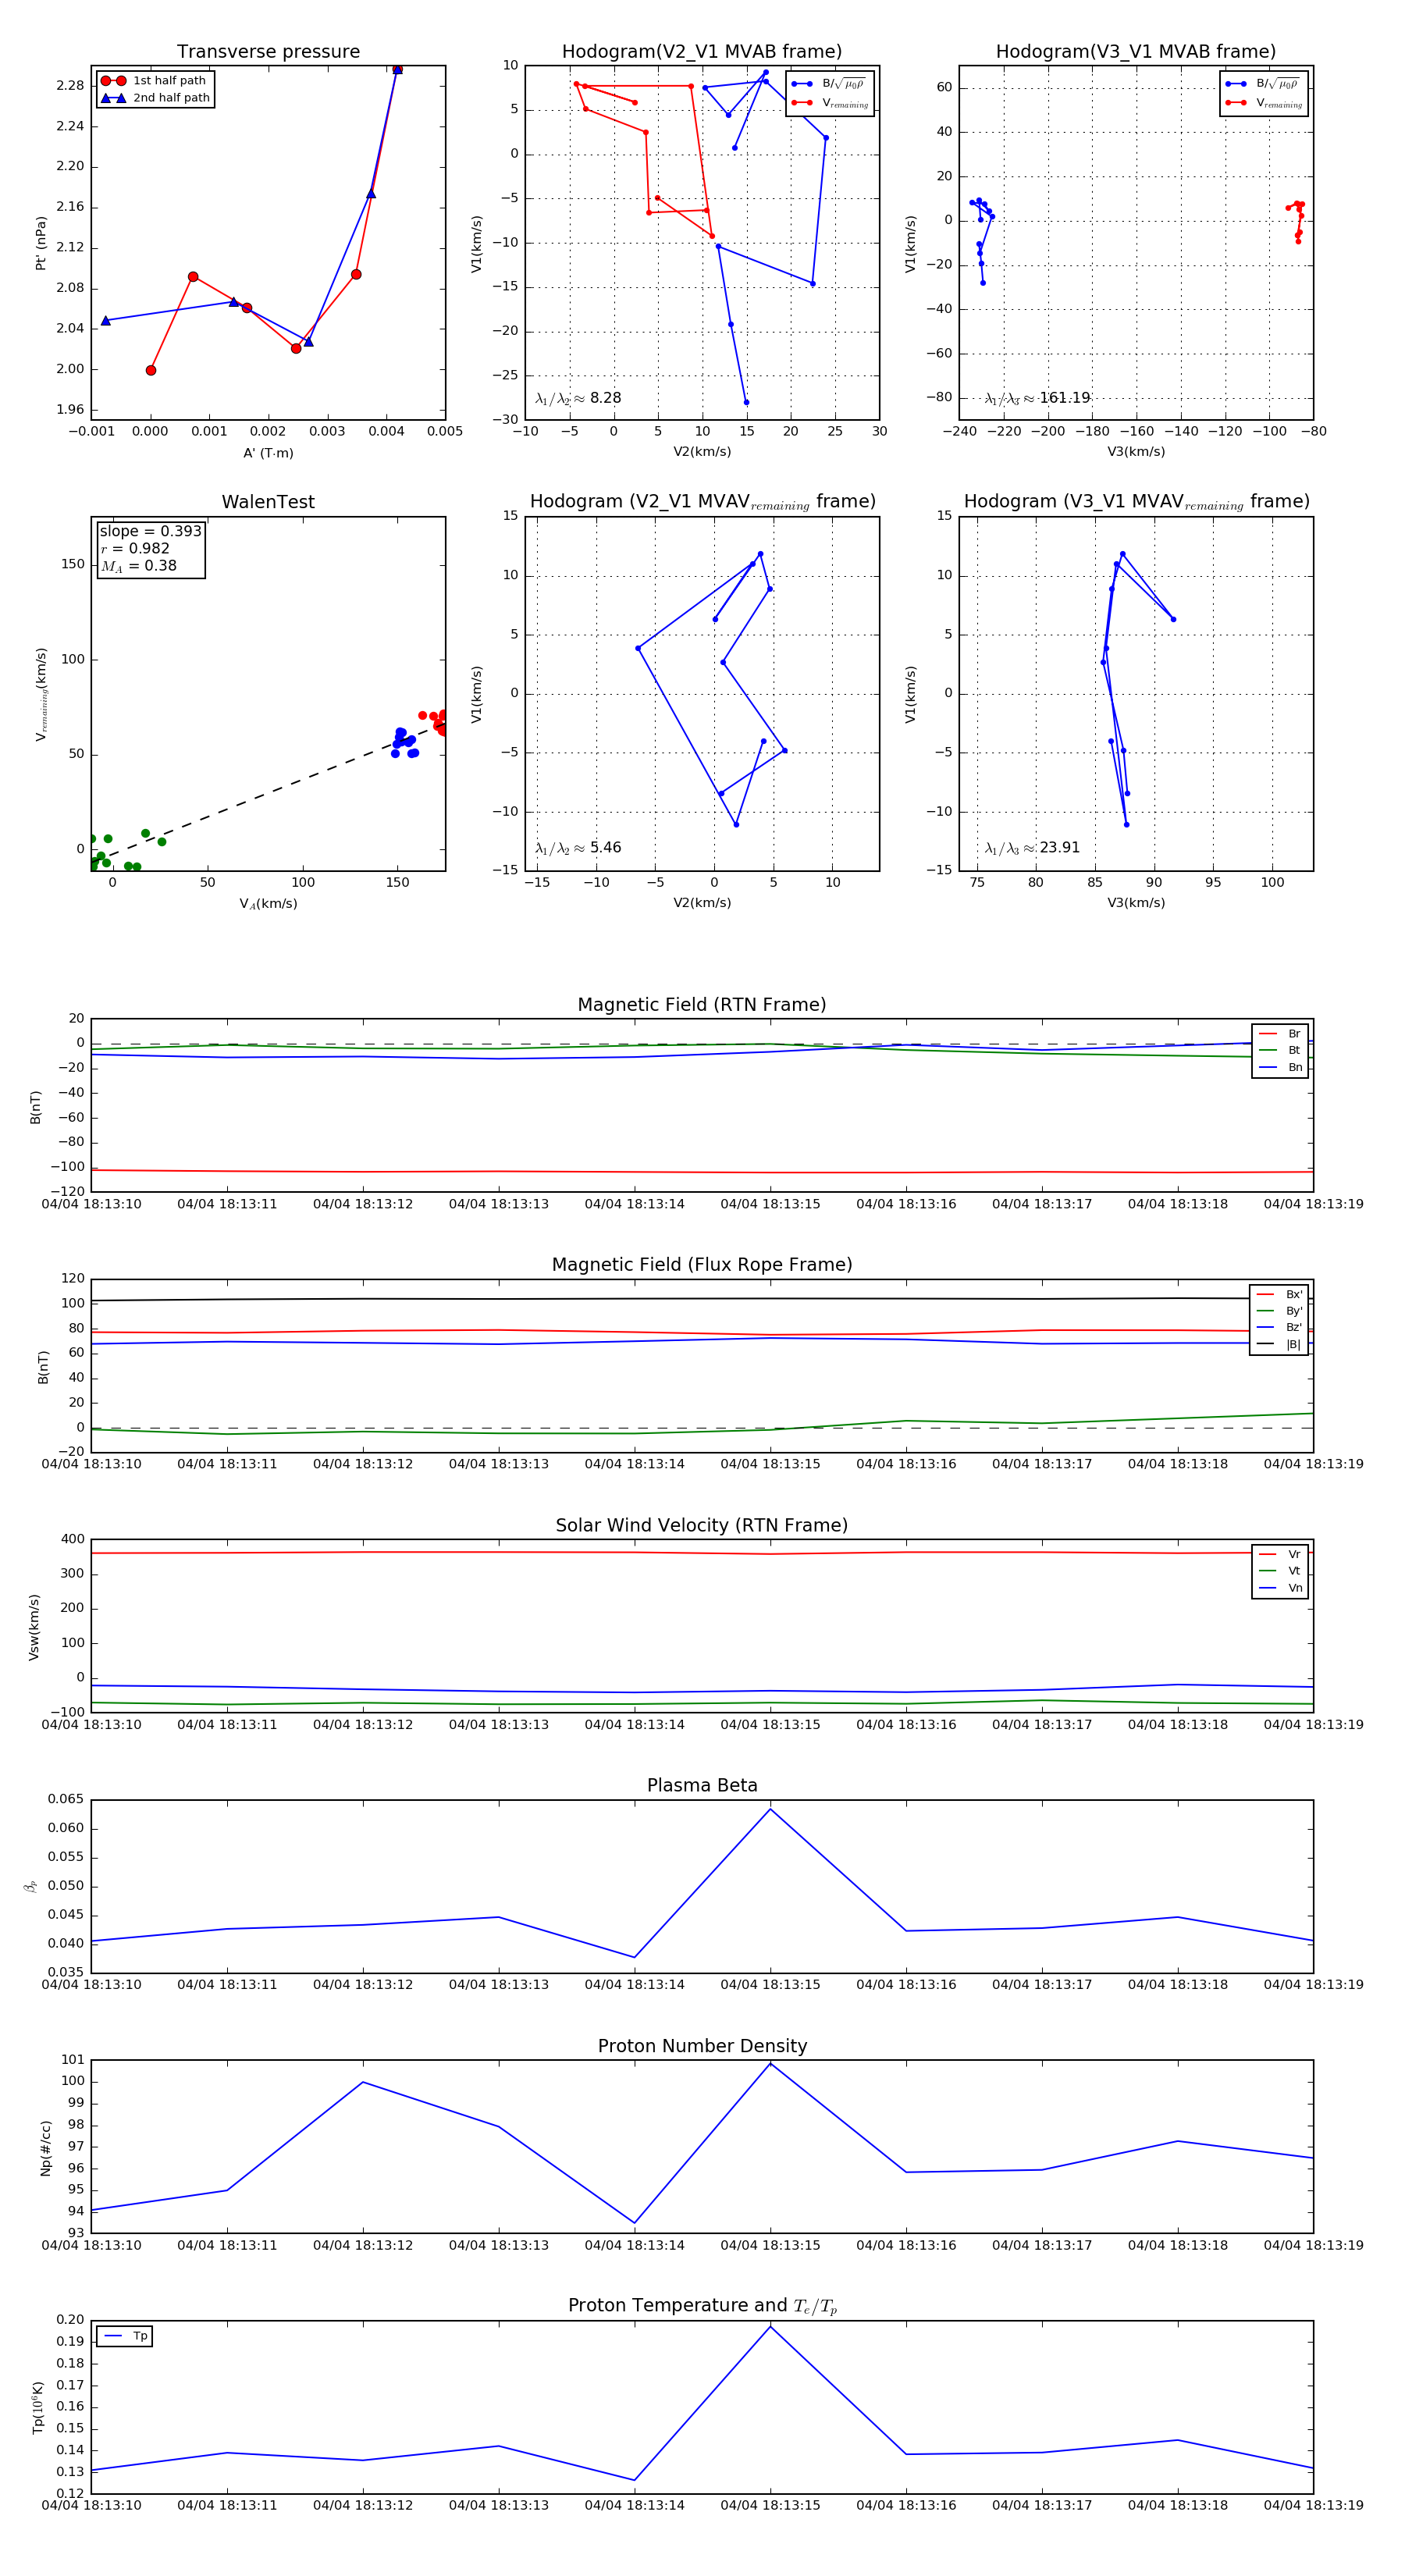The height and width of the screenshot is (2576, 1405).
Task: Click the λ1/λ3 ≈ 23.91 annotation
Action: [x=1032, y=848]
